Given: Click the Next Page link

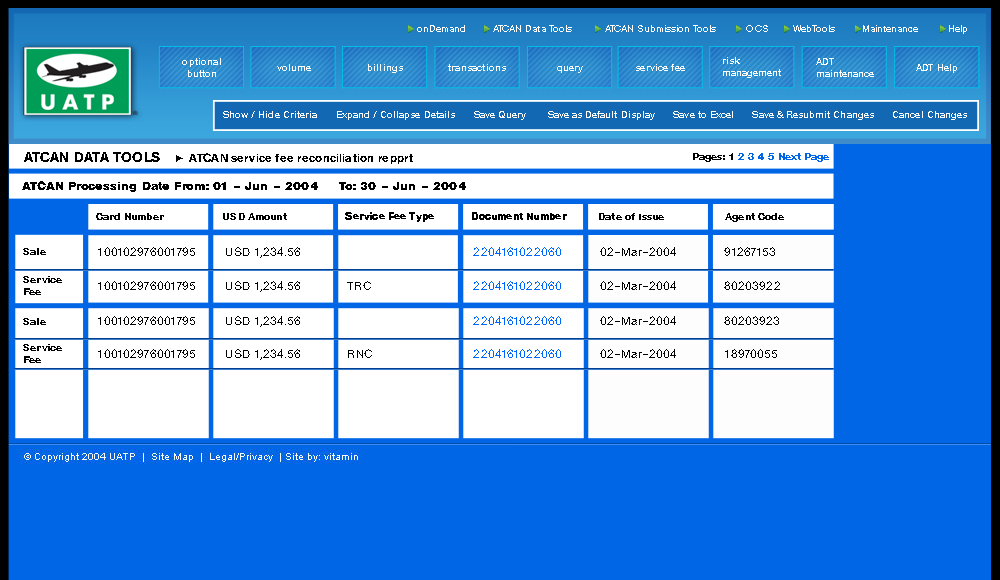Looking at the screenshot, I should point(803,157).
